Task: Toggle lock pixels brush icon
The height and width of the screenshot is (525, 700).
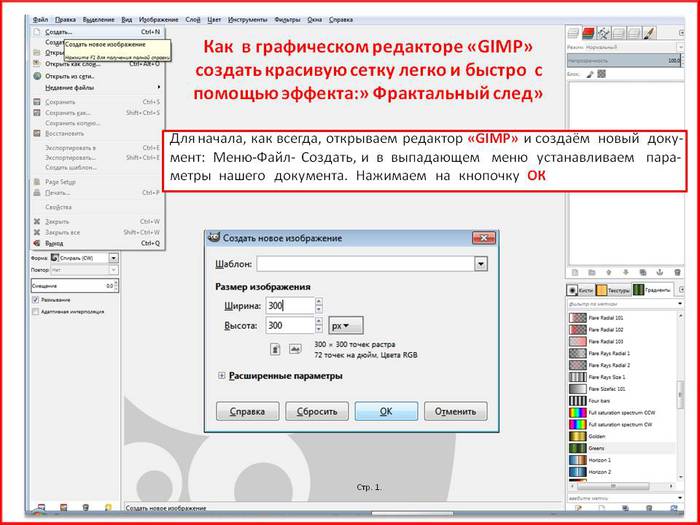Action: coord(590,74)
